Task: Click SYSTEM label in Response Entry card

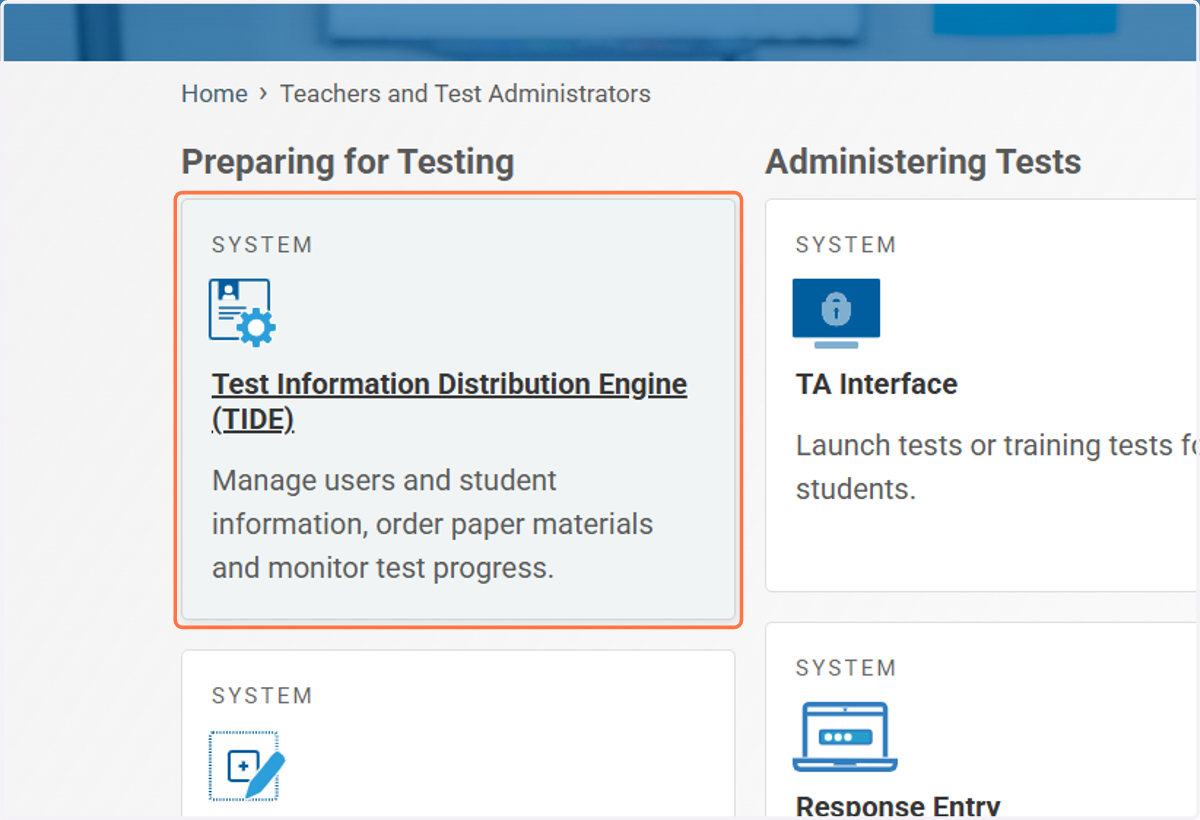Action: 846,668
